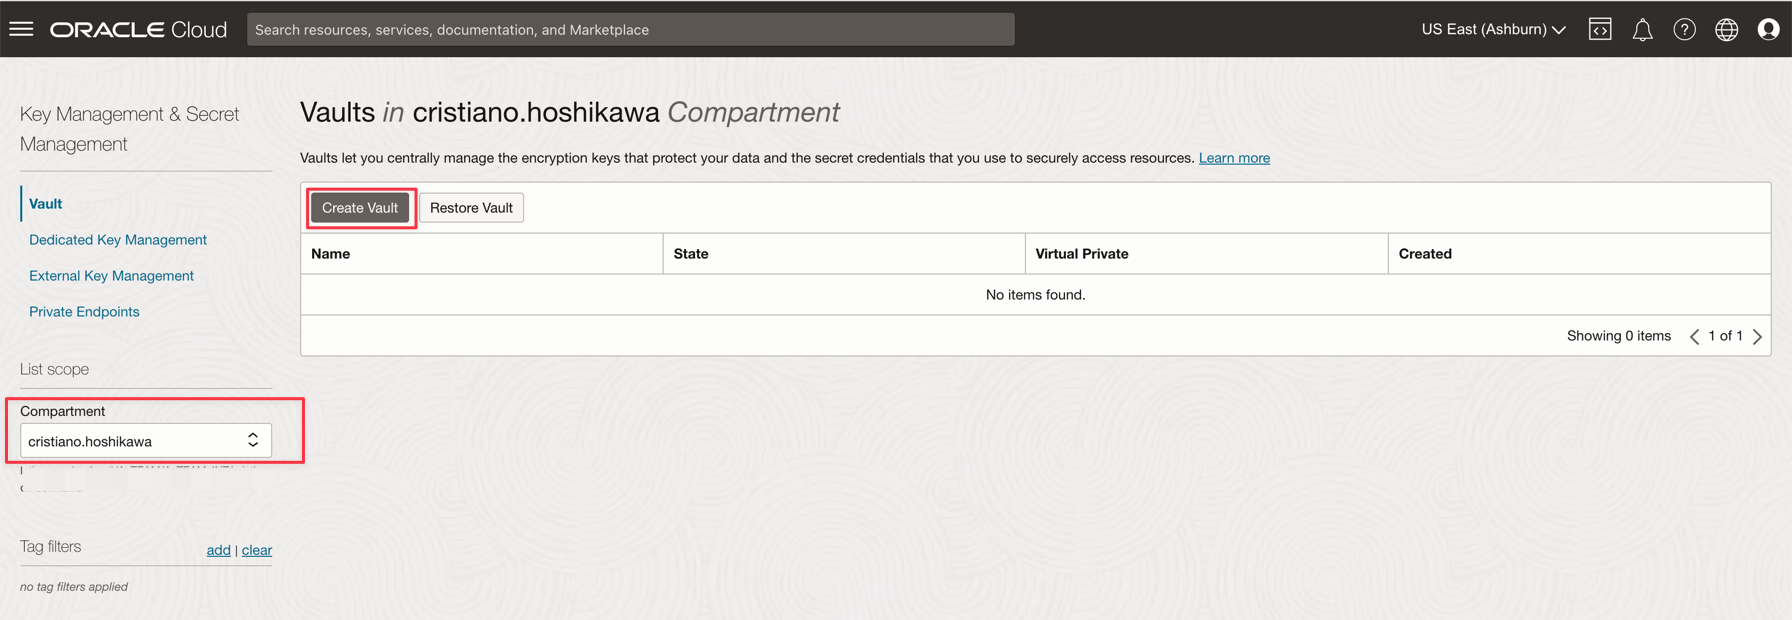Click the Oracle Cloud logo

click(138, 29)
